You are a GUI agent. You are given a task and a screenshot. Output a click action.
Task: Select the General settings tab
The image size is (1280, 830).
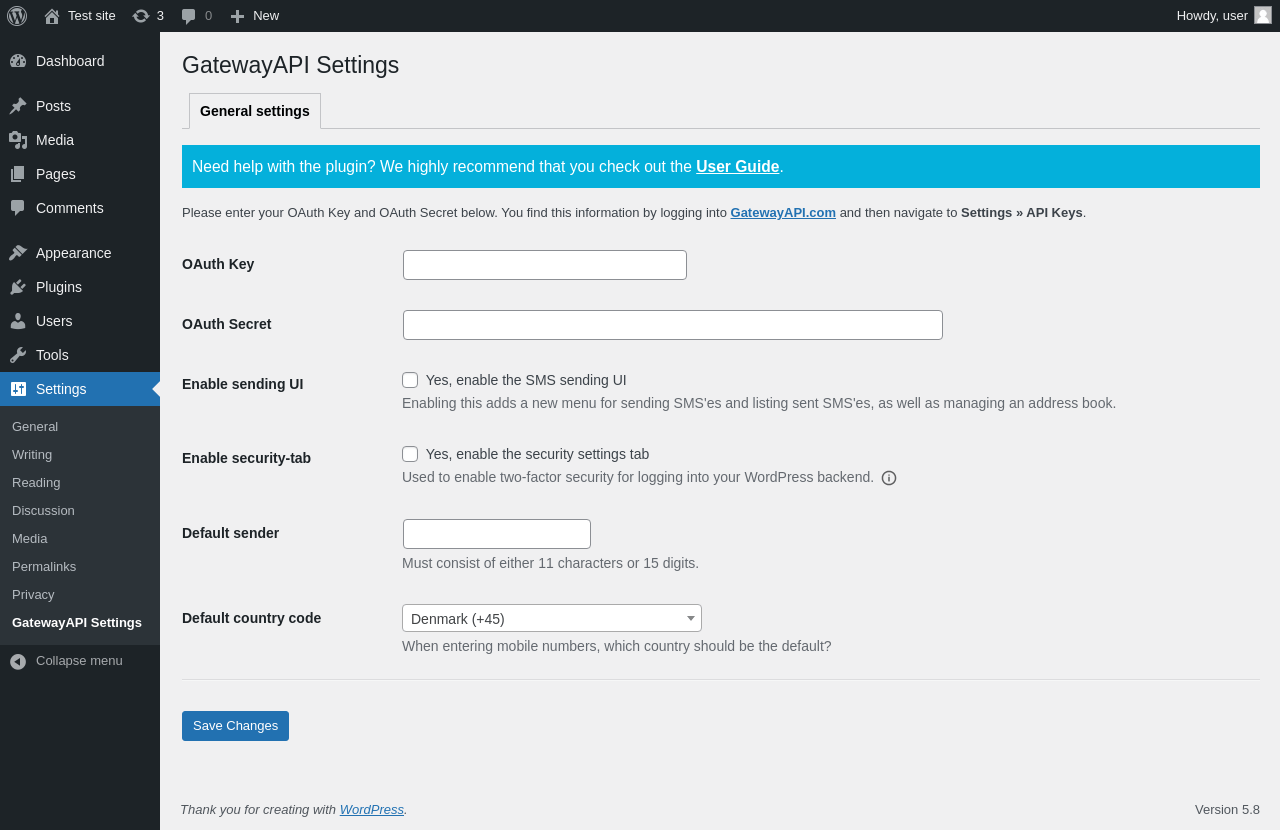pyautogui.click(x=255, y=111)
